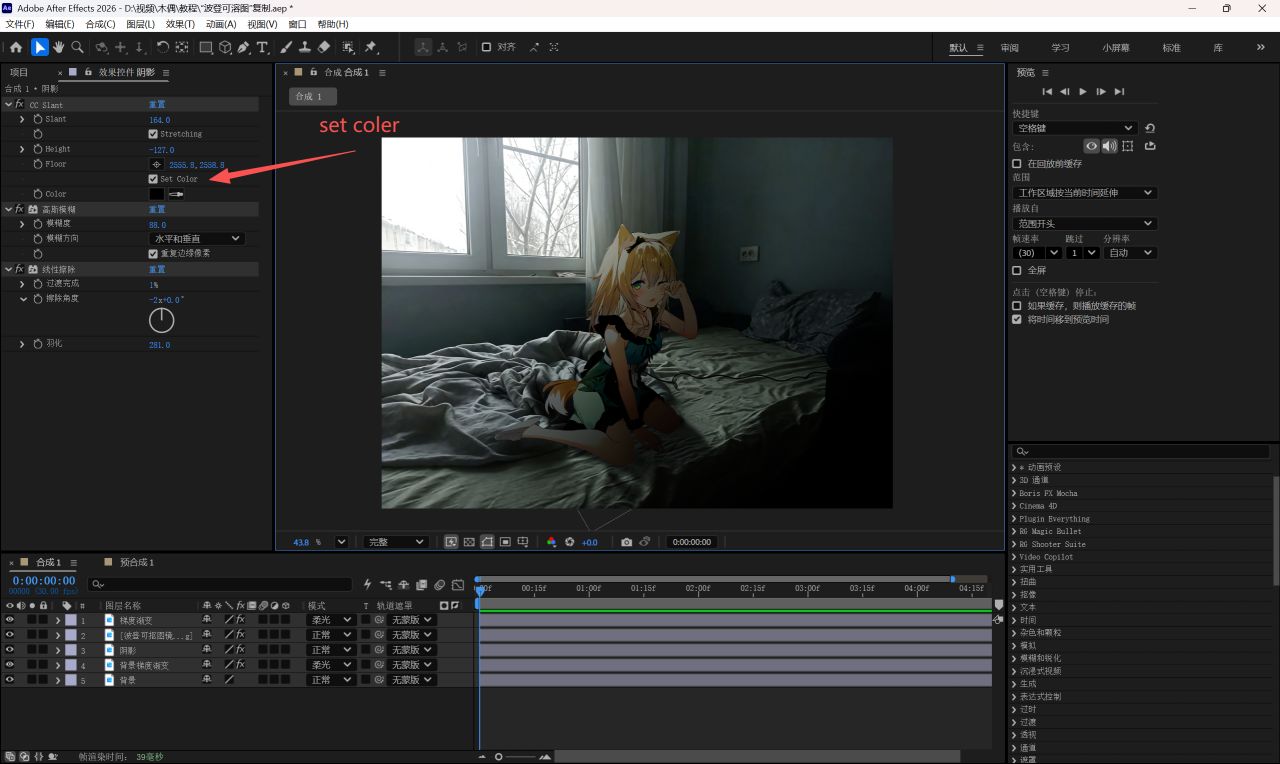This screenshot has width=1280, height=764.
Task: Choose the Rotation tool
Action: click(x=163, y=47)
